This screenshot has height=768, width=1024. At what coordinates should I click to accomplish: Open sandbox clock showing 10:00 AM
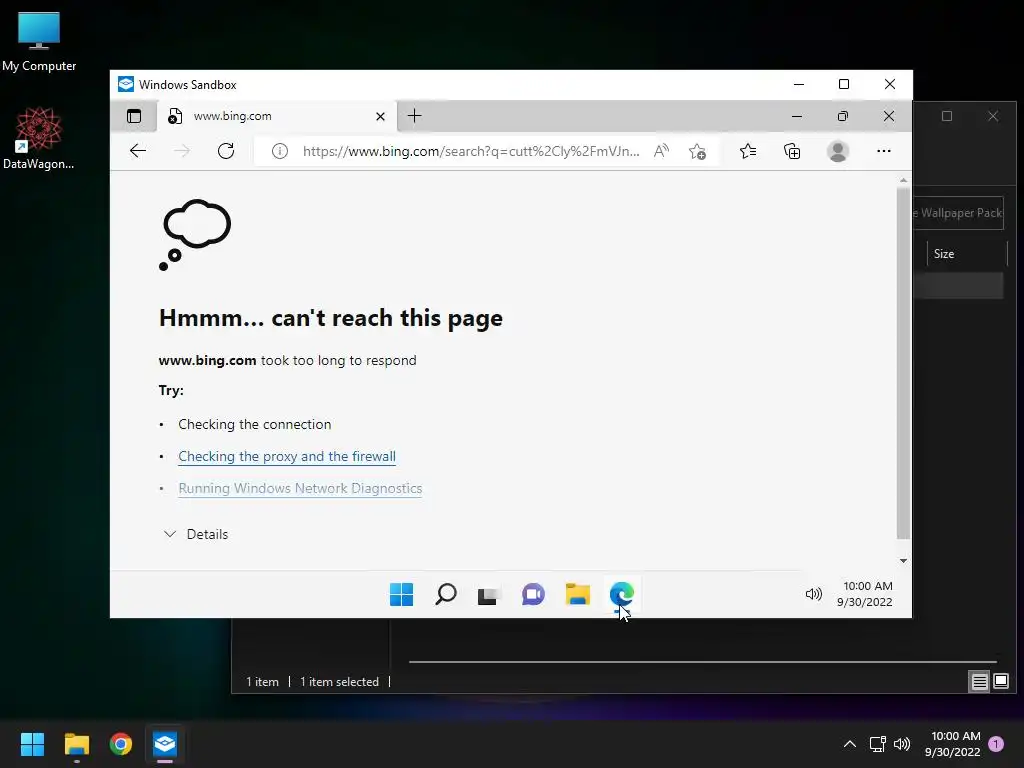pyautogui.click(x=866, y=594)
